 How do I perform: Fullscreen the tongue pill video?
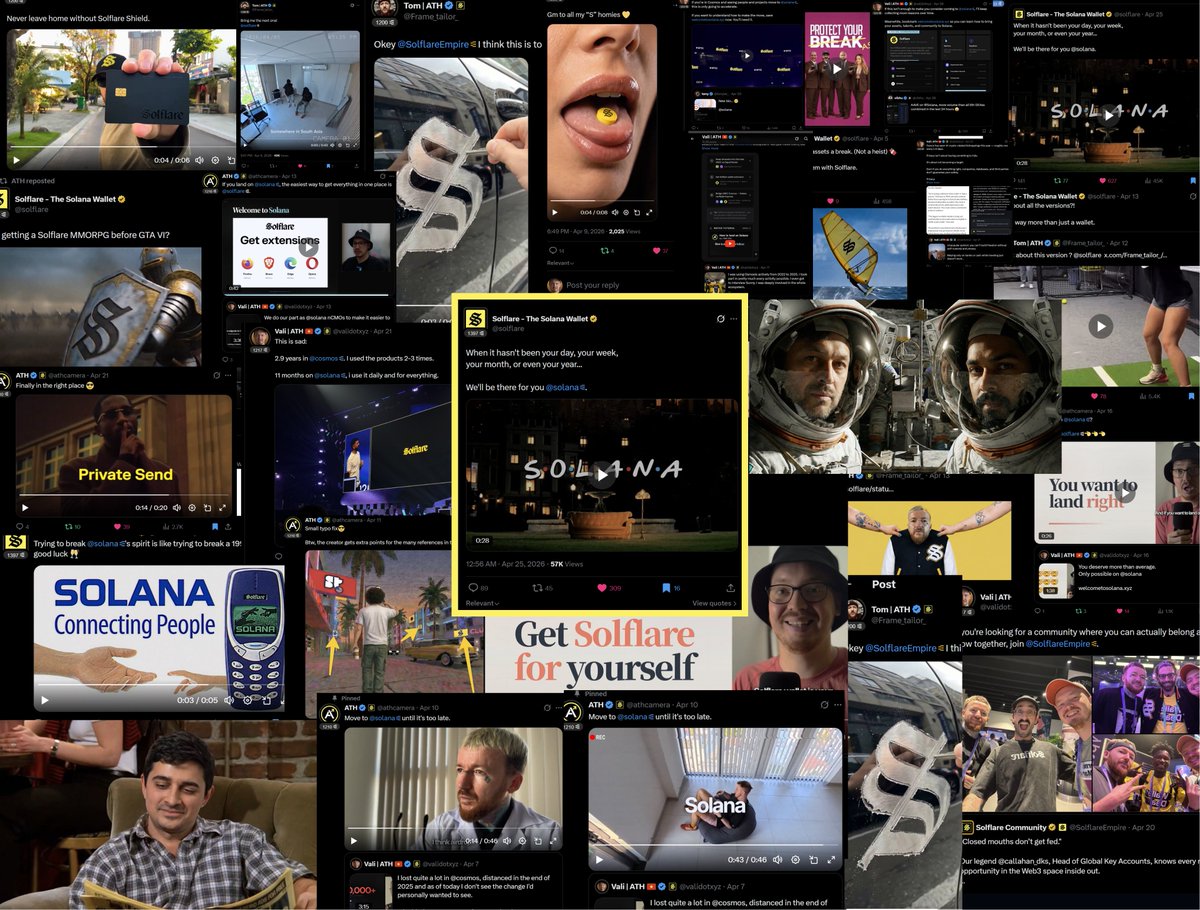(x=649, y=212)
